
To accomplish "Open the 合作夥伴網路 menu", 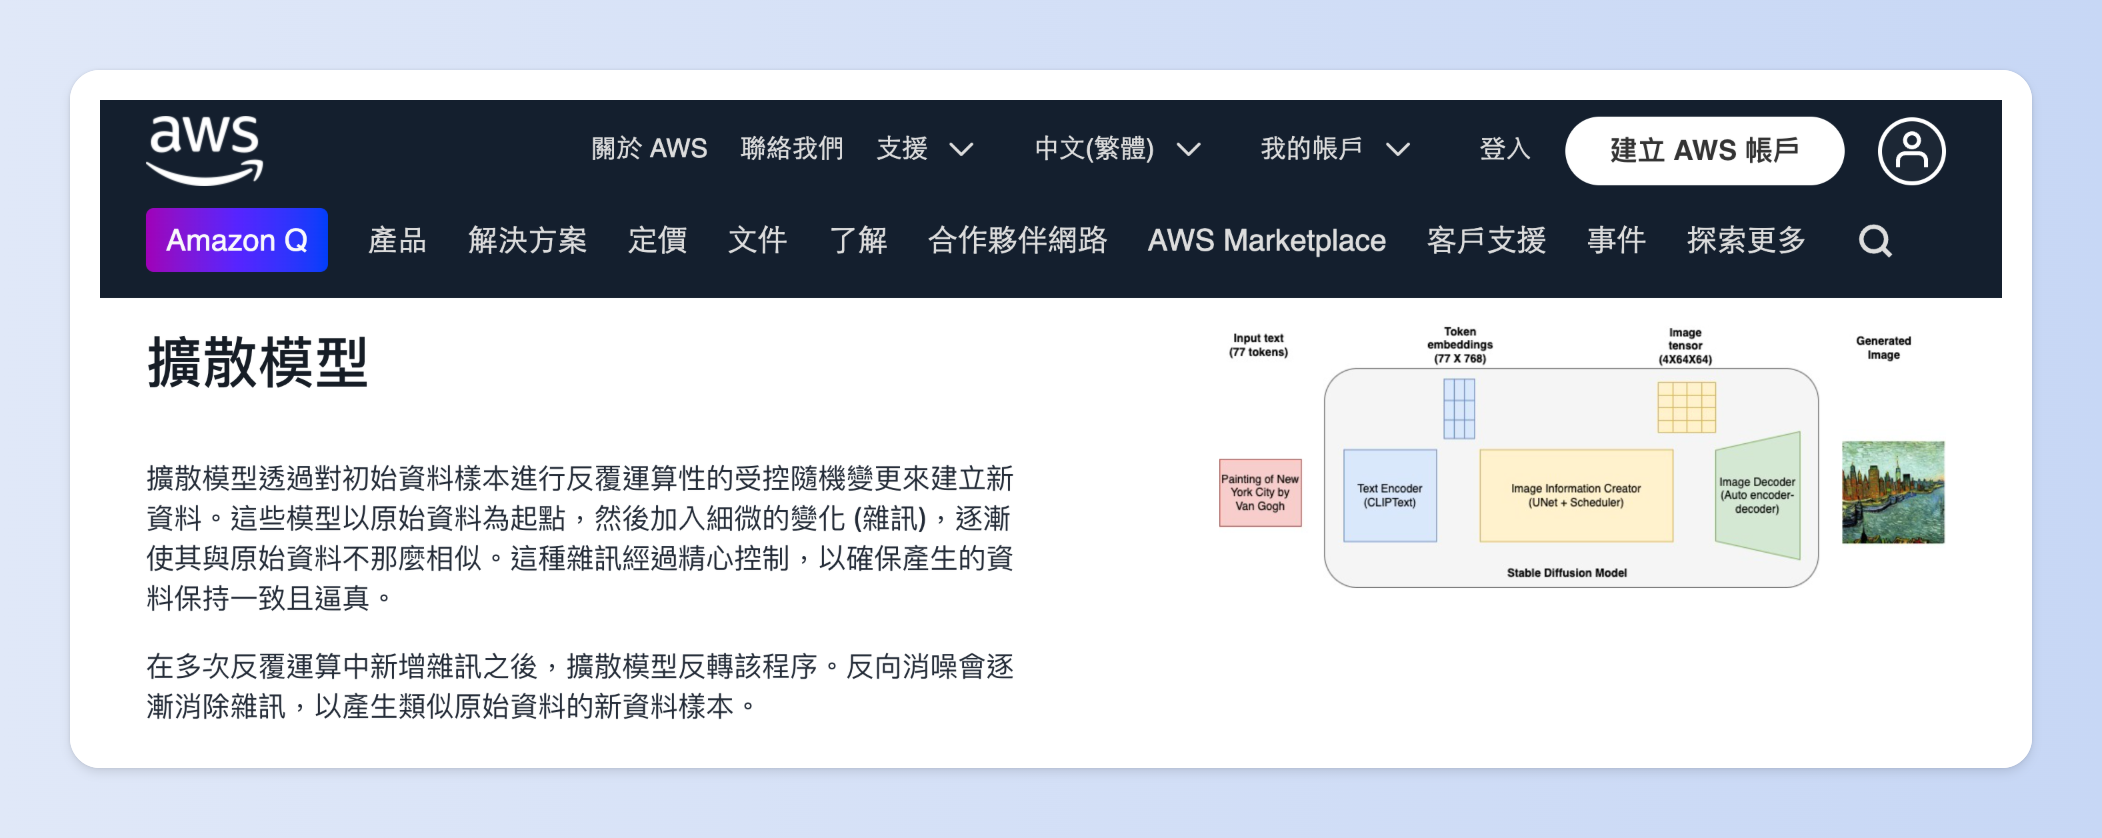I will pyautogui.click(x=1017, y=241).
